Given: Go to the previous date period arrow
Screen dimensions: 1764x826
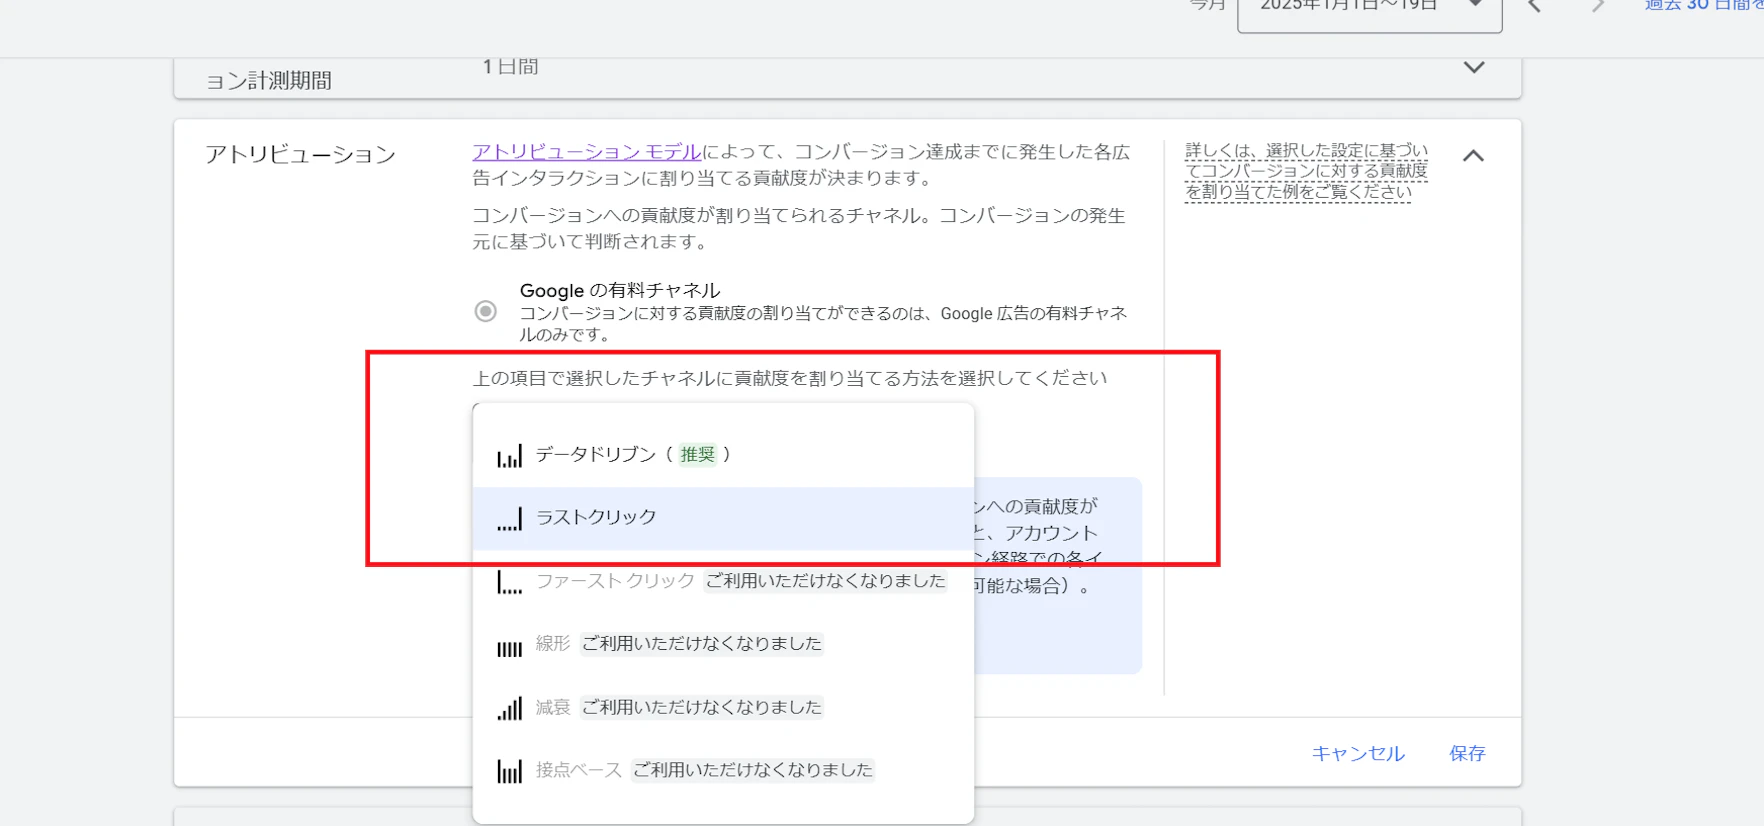Looking at the screenshot, I should [1535, 6].
